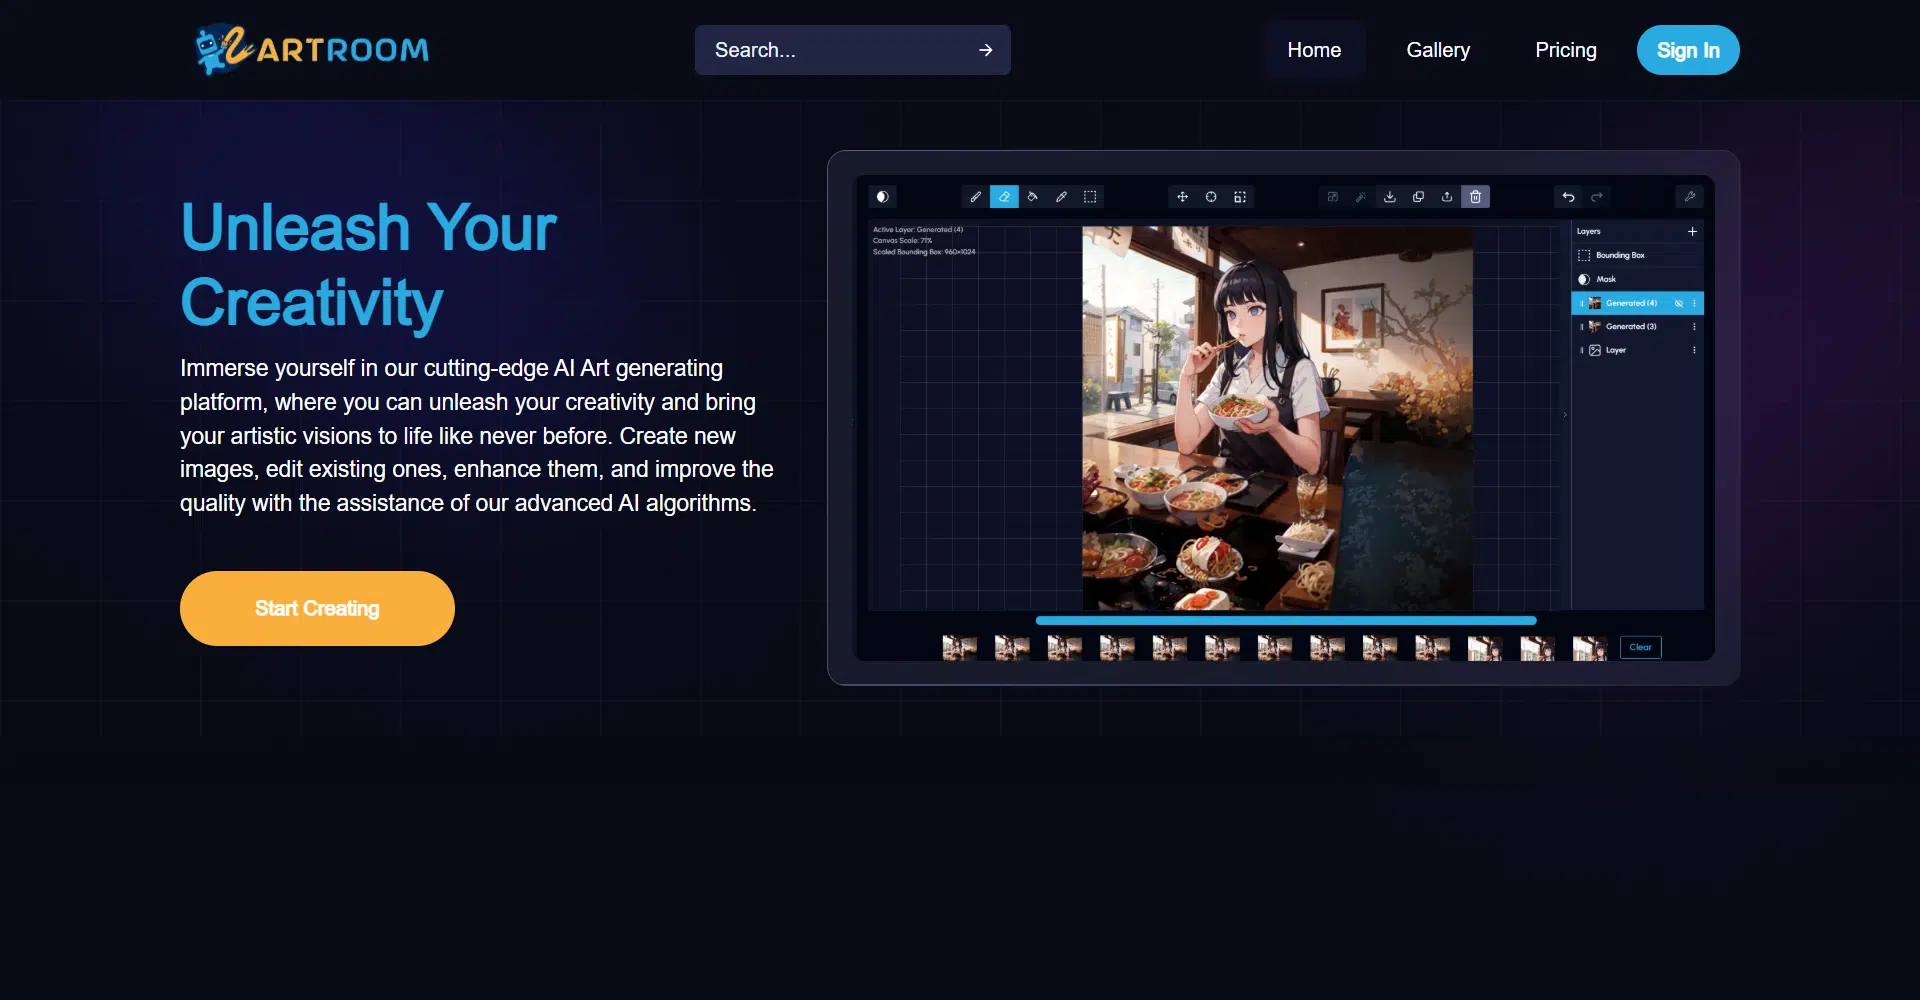Activate the move tool with arrows icon
The image size is (1920, 1000).
pyautogui.click(x=1182, y=197)
